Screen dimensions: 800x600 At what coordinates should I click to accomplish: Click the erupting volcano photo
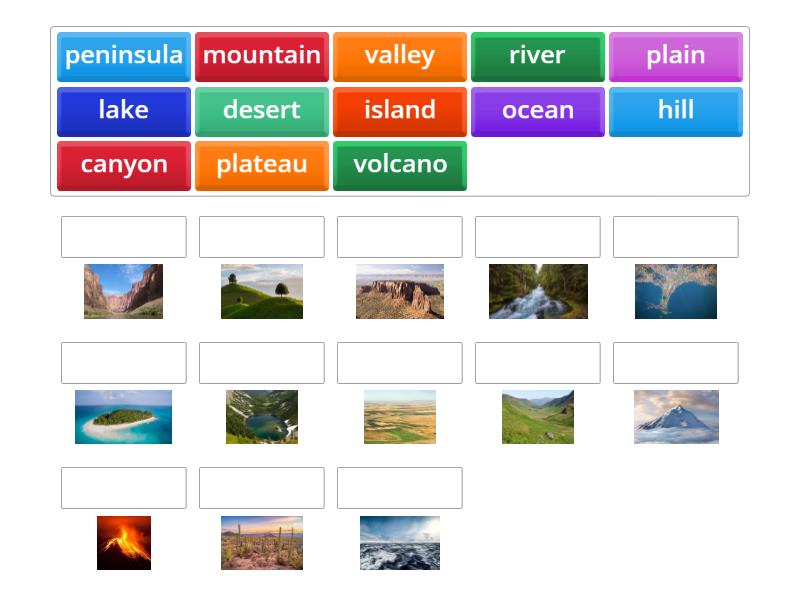point(122,543)
